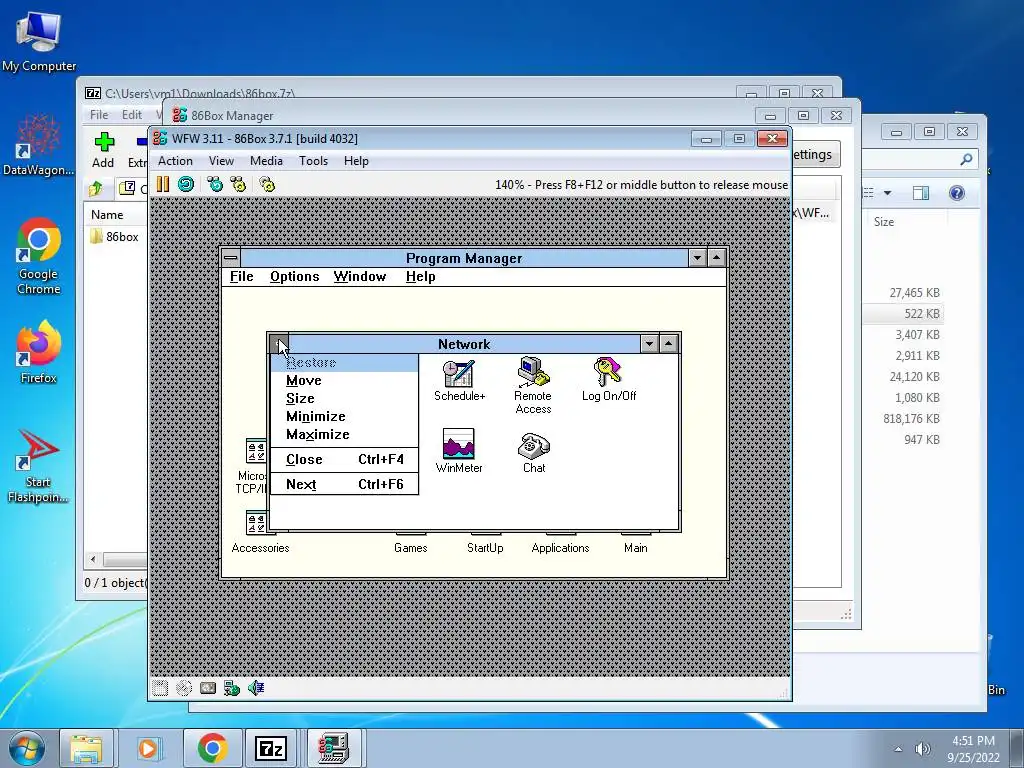
Task: Click the volume icon in system tray
Action: [x=922, y=749]
